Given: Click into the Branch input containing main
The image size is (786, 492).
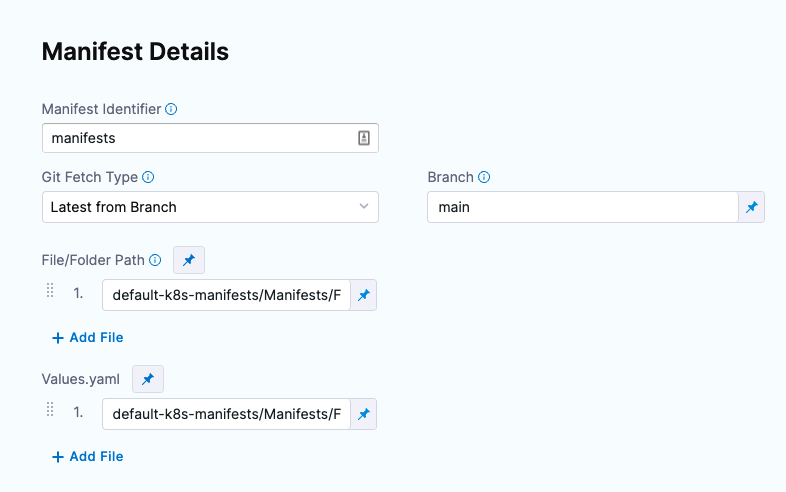Looking at the screenshot, I should coord(580,208).
